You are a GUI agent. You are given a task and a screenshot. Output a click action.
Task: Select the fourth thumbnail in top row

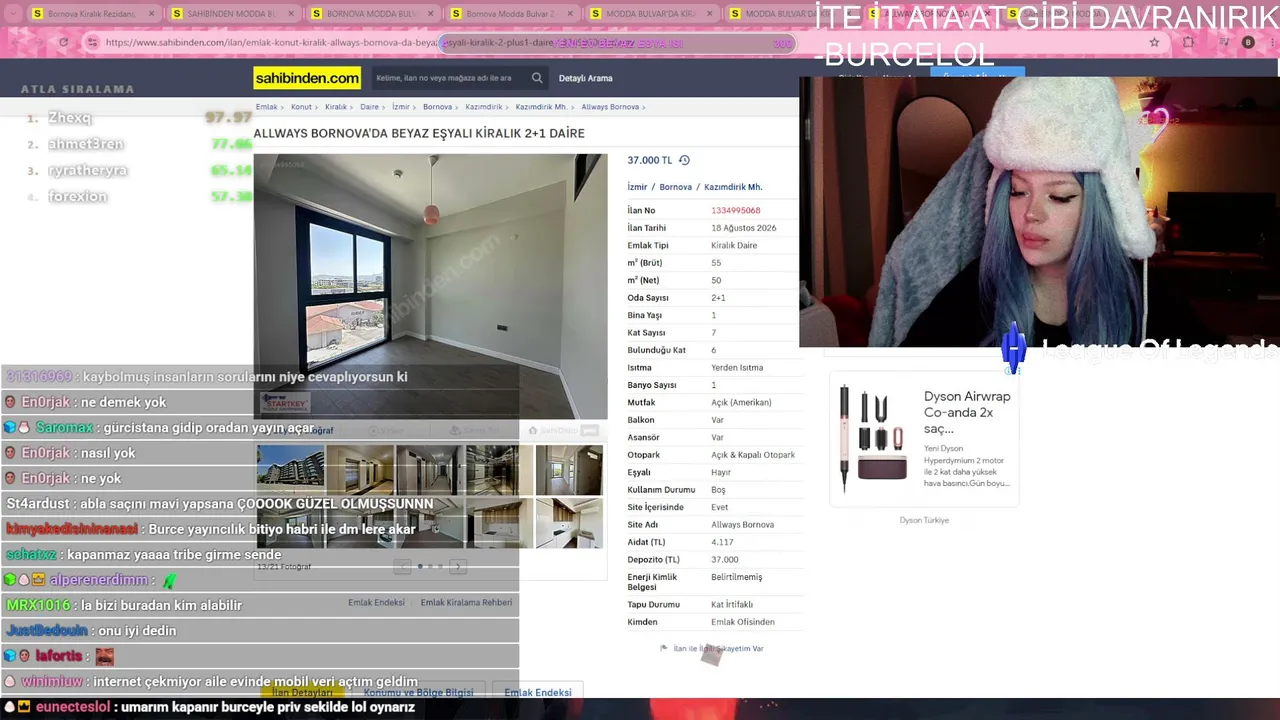[499, 470]
